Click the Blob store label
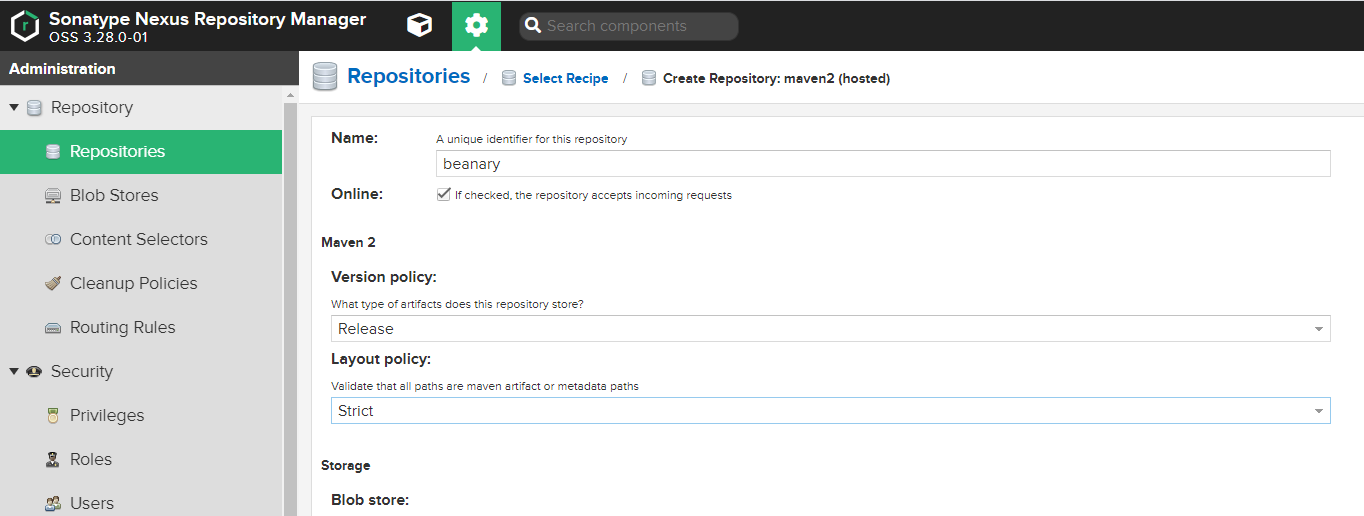Viewport: 1364px width, 516px height. 370,499
